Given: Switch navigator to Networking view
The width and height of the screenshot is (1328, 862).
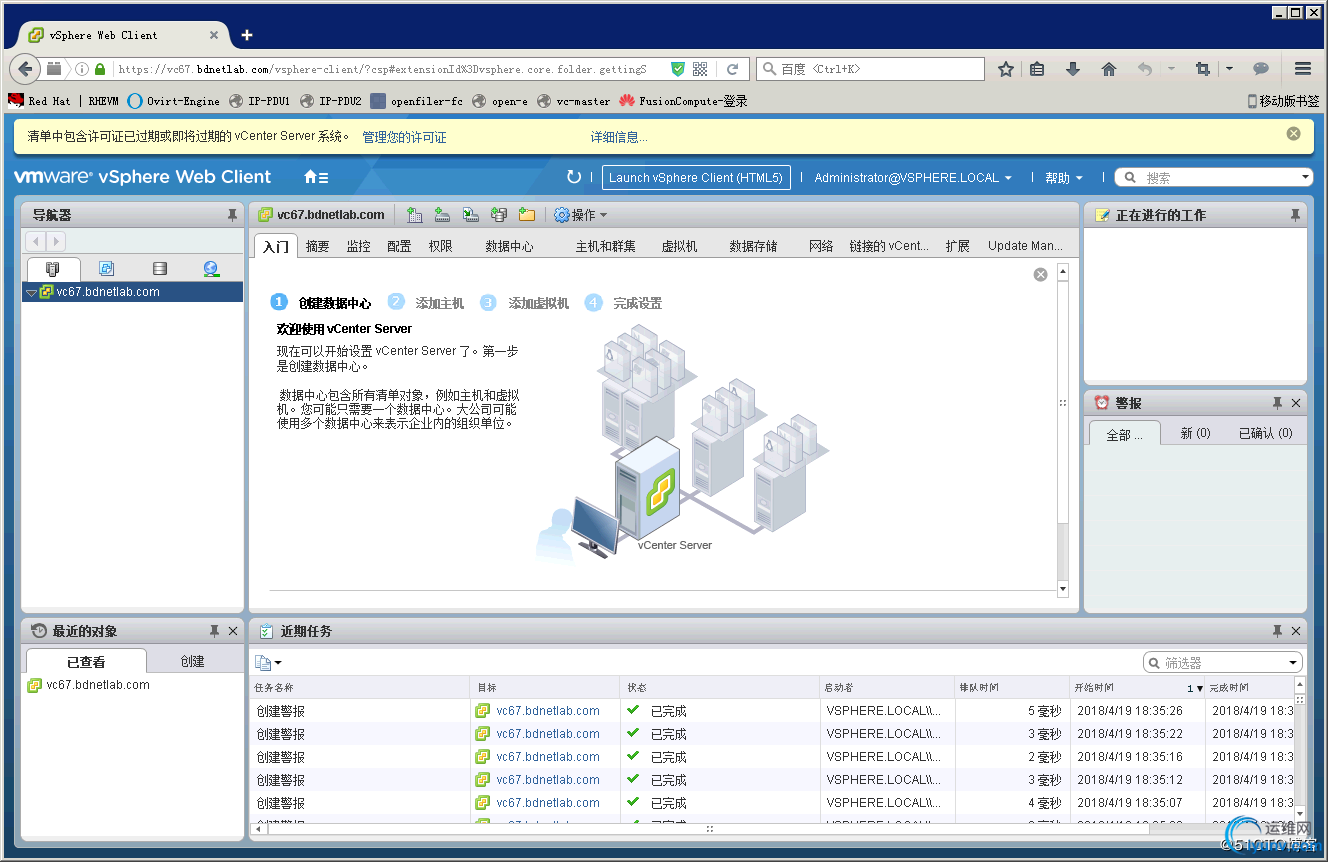Looking at the screenshot, I should pyautogui.click(x=211, y=269).
